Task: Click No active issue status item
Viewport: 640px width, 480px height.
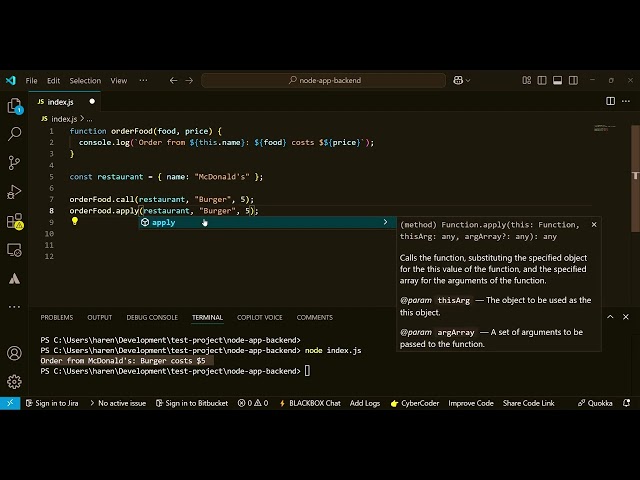Action: [118, 403]
